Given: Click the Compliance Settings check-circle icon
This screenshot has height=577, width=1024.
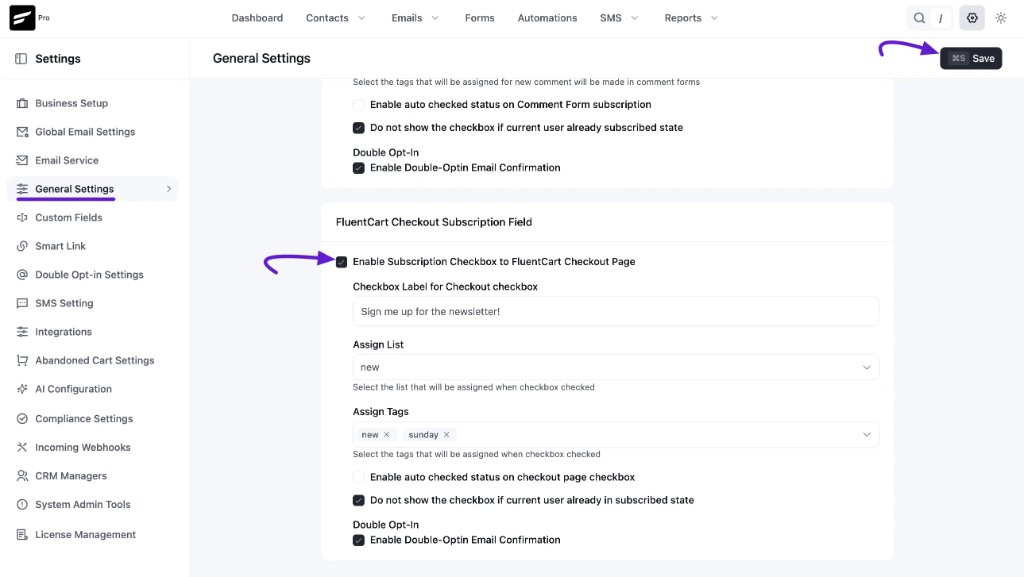Looking at the screenshot, I should (x=22, y=418).
